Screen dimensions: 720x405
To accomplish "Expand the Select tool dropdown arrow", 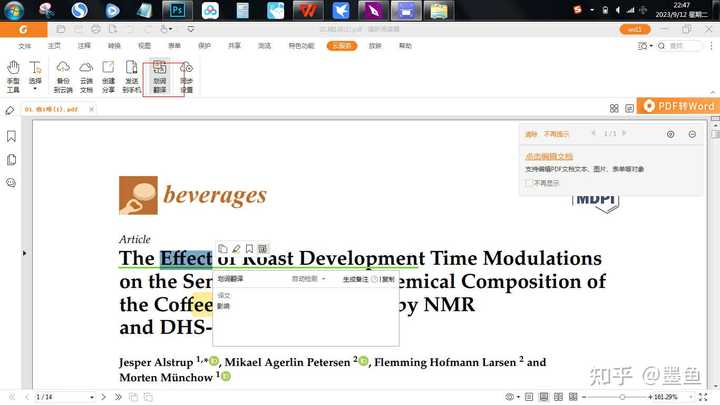I will coord(35,89).
